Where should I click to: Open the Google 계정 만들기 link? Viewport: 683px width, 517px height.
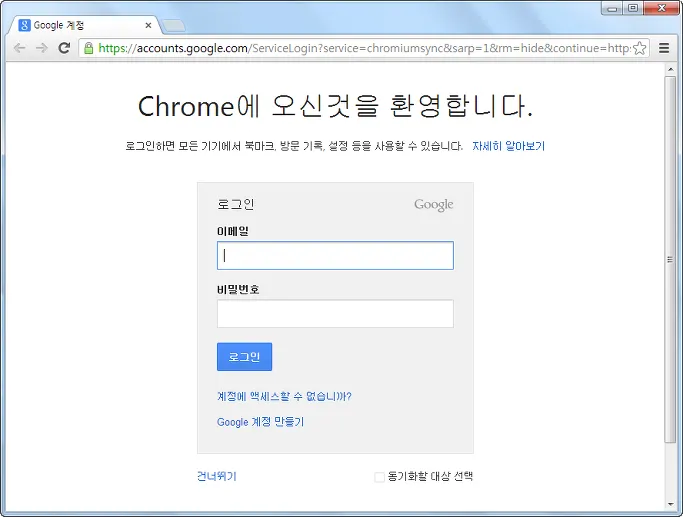coord(260,422)
